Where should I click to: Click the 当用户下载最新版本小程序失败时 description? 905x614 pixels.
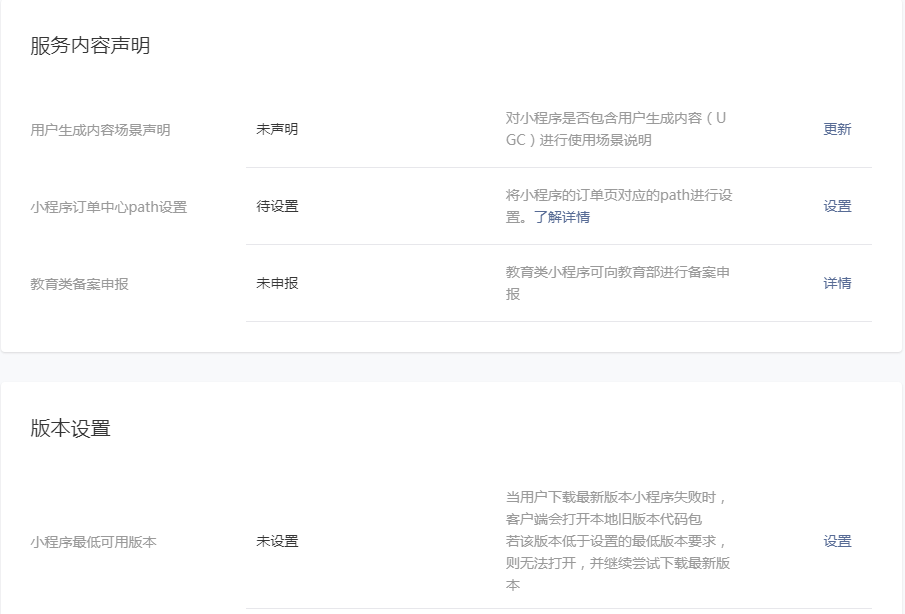(x=618, y=541)
